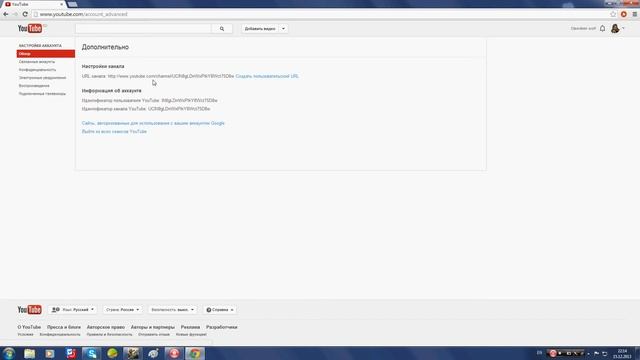The image size is (640, 360).
Task: Click the Условия footer link
Action: click(25, 335)
